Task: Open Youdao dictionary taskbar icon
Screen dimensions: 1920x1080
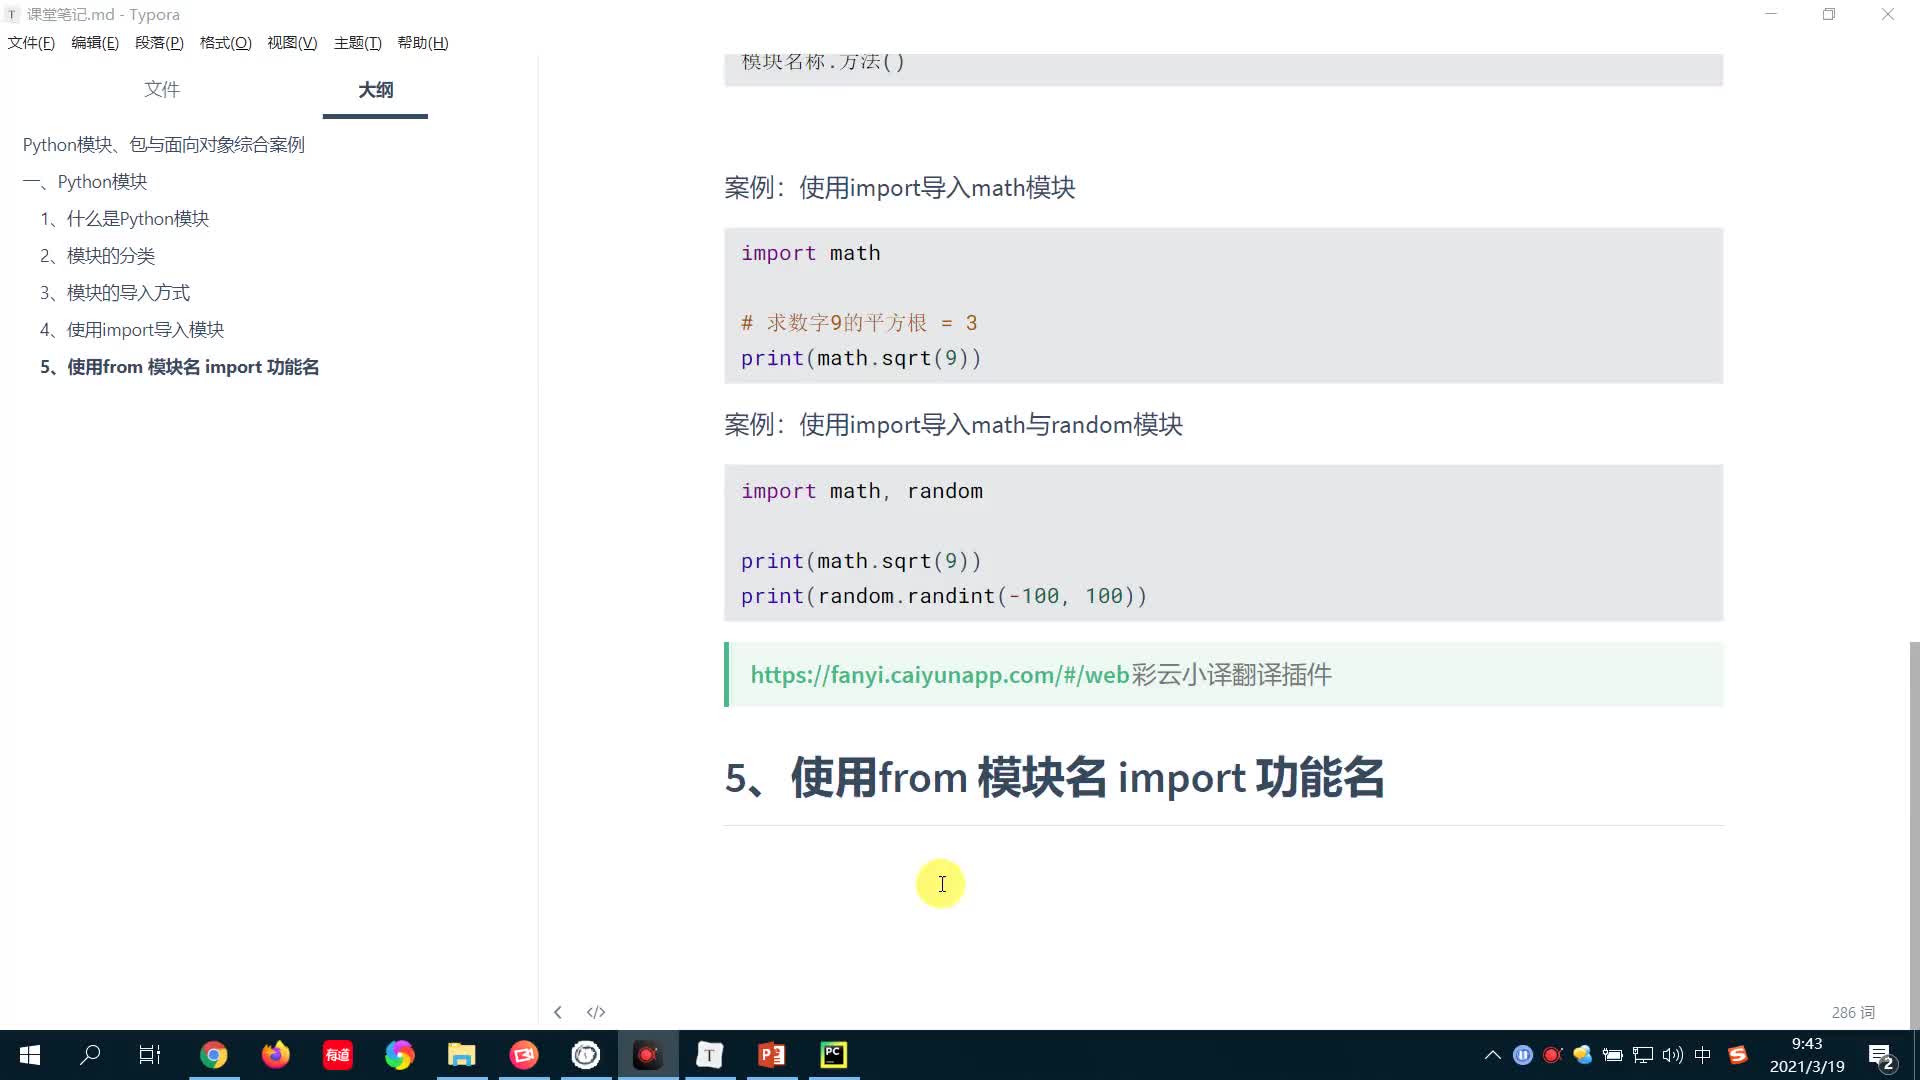Action: click(x=338, y=1055)
